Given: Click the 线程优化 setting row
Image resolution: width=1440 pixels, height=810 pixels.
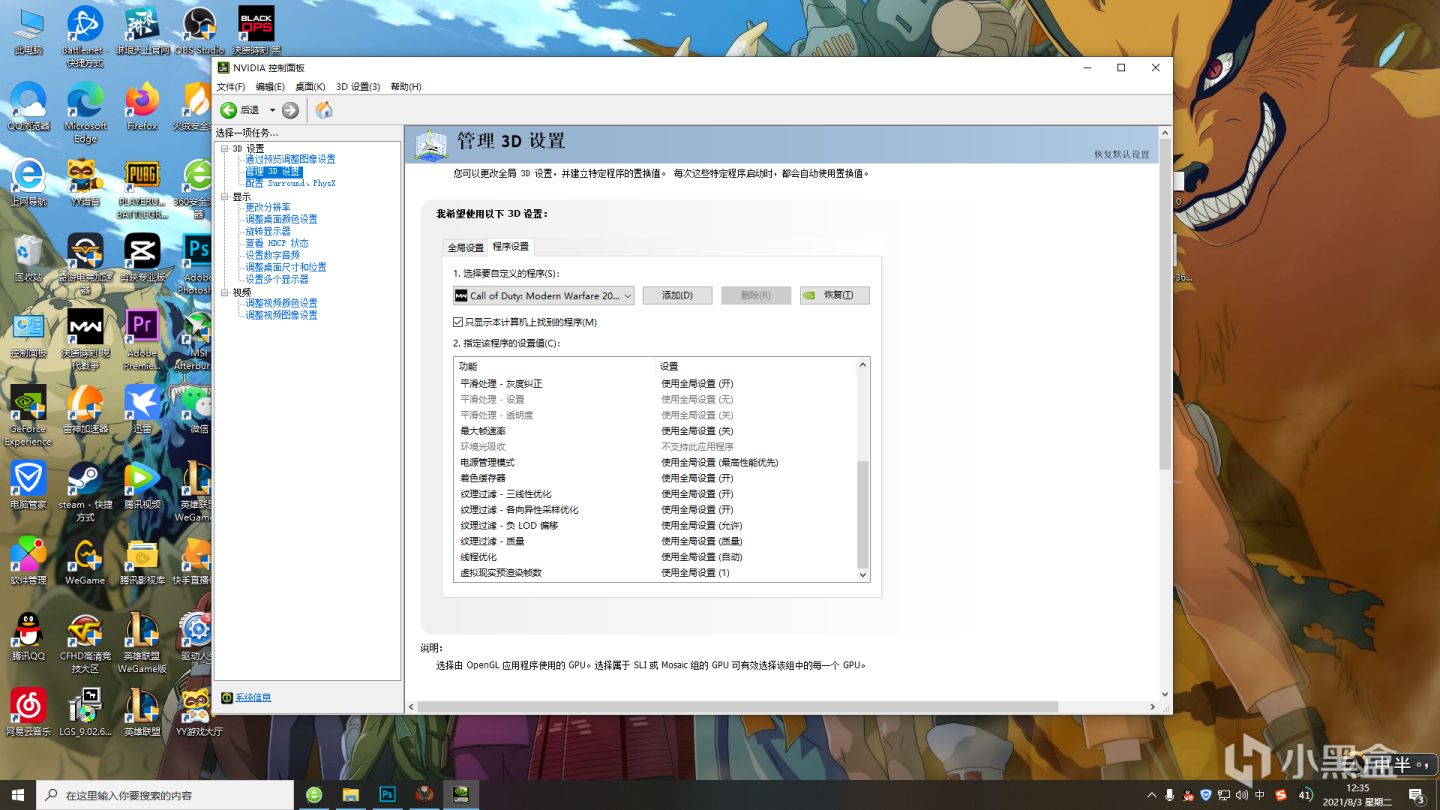Looking at the screenshot, I should [x=655, y=557].
